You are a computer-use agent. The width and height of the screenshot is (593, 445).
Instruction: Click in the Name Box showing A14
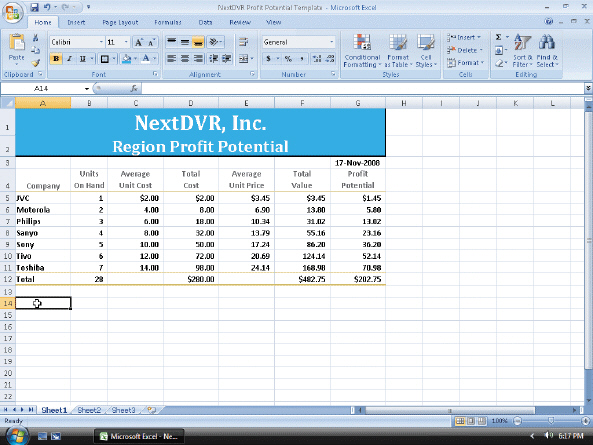coord(41,88)
